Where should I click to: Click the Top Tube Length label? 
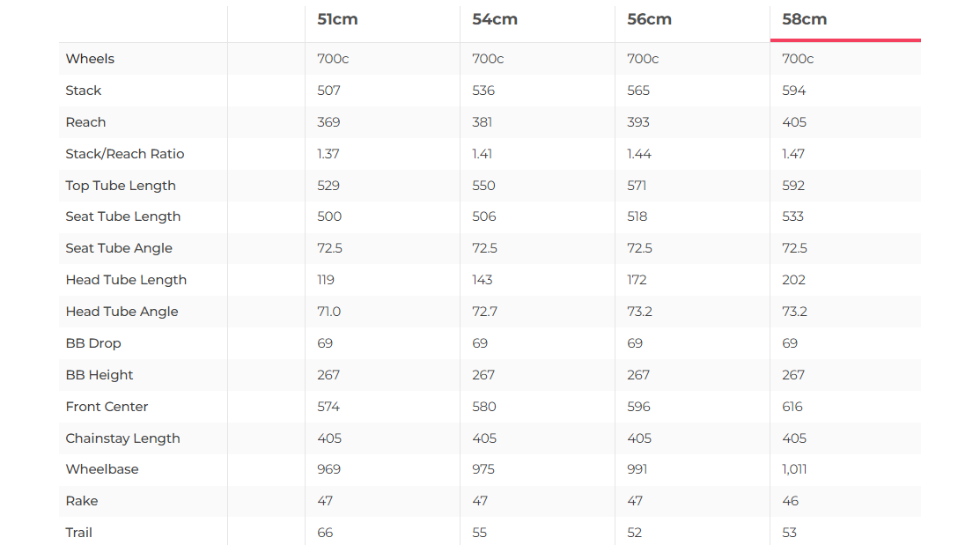click(x=121, y=186)
